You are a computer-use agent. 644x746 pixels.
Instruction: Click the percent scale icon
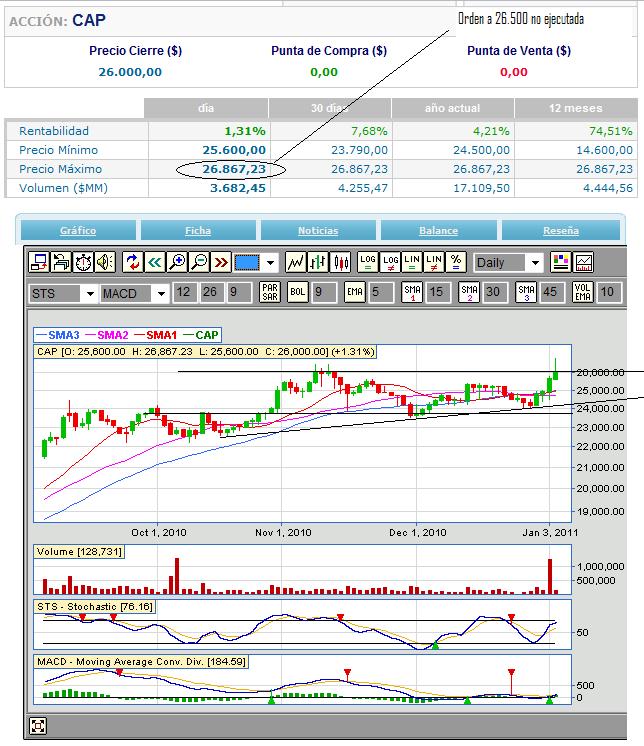coord(456,262)
